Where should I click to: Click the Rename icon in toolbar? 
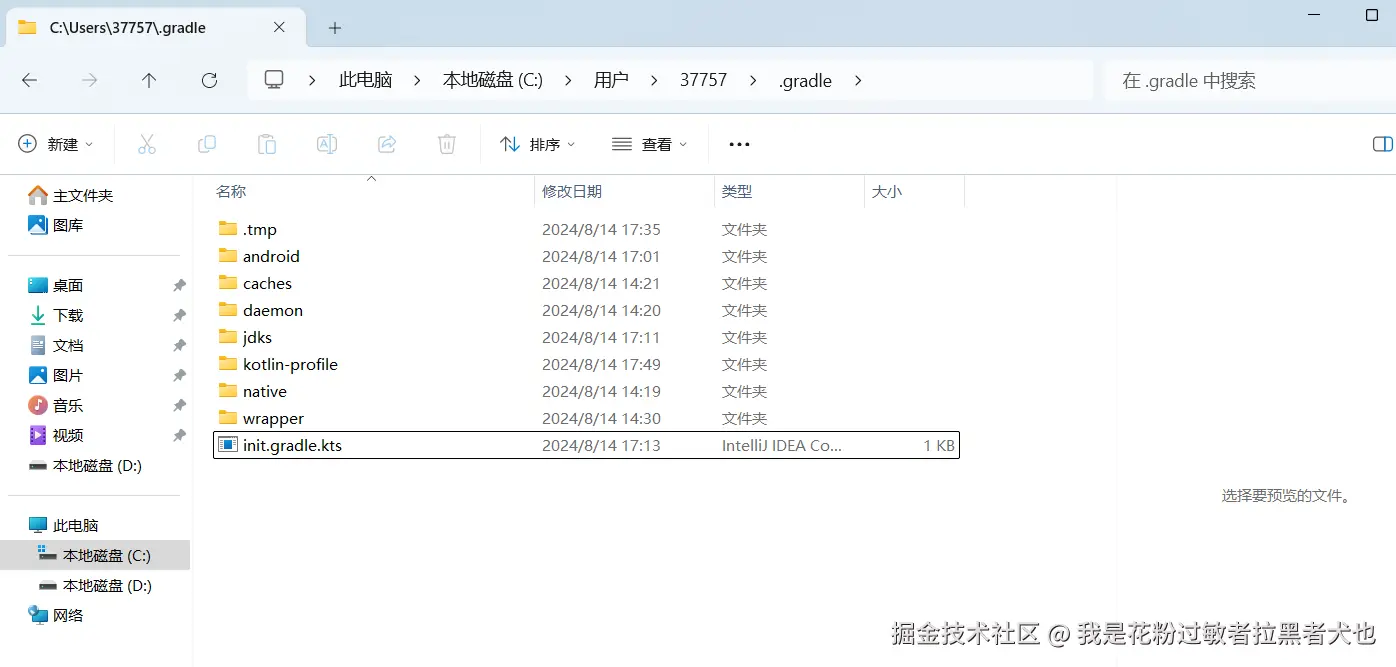pyautogui.click(x=327, y=144)
